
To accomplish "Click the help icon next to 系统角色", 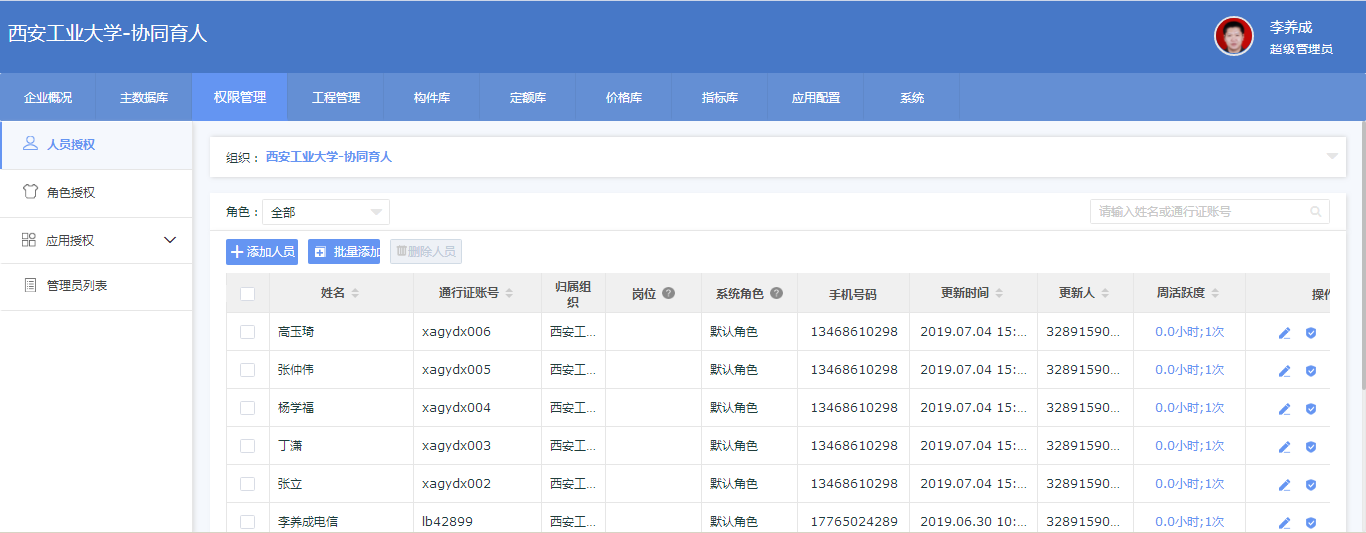I will click(x=776, y=293).
